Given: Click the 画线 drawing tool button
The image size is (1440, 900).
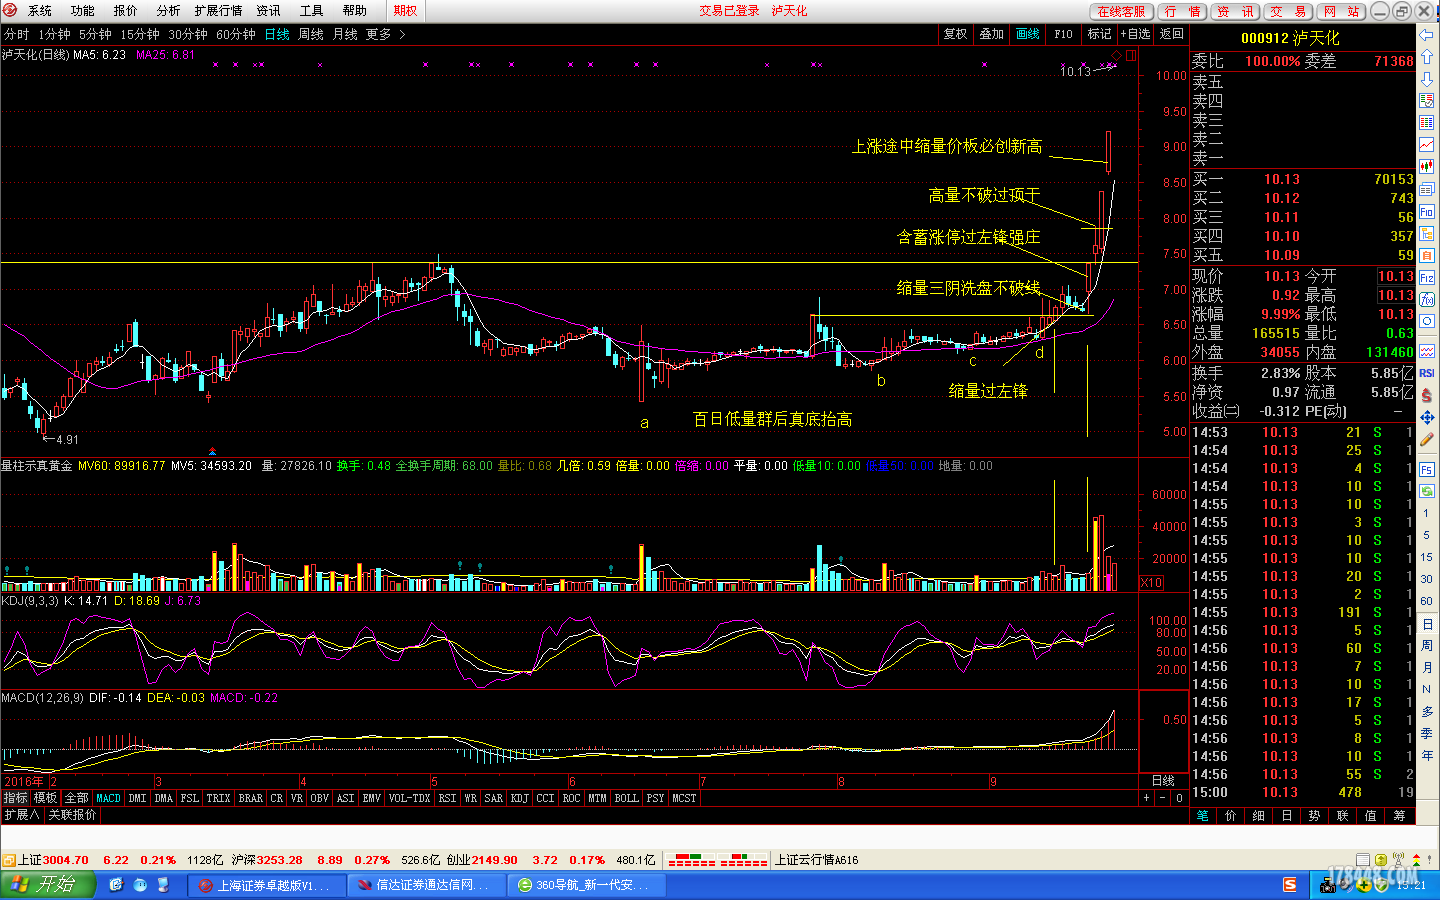Looking at the screenshot, I should [x=1028, y=34].
